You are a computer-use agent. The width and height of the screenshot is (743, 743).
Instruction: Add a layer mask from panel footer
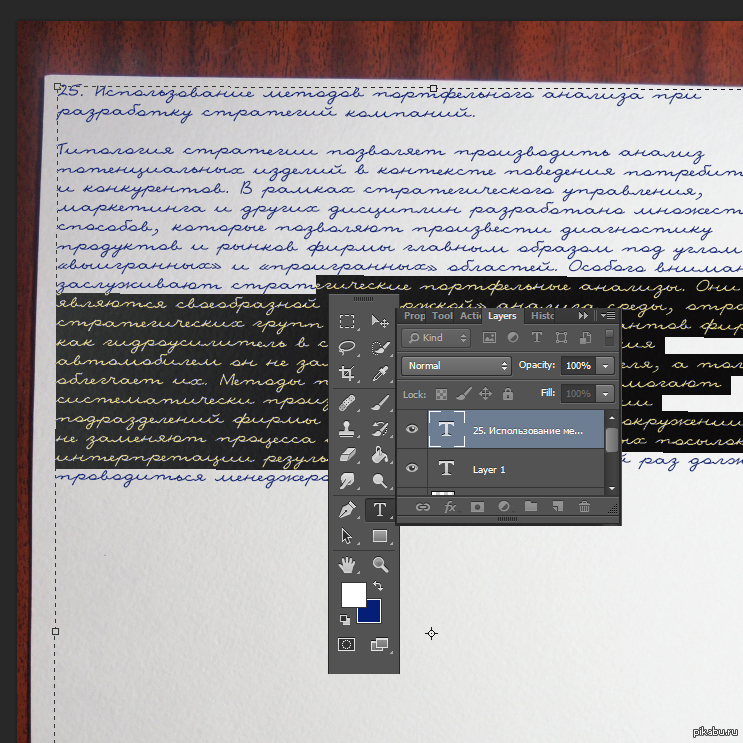[477, 508]
